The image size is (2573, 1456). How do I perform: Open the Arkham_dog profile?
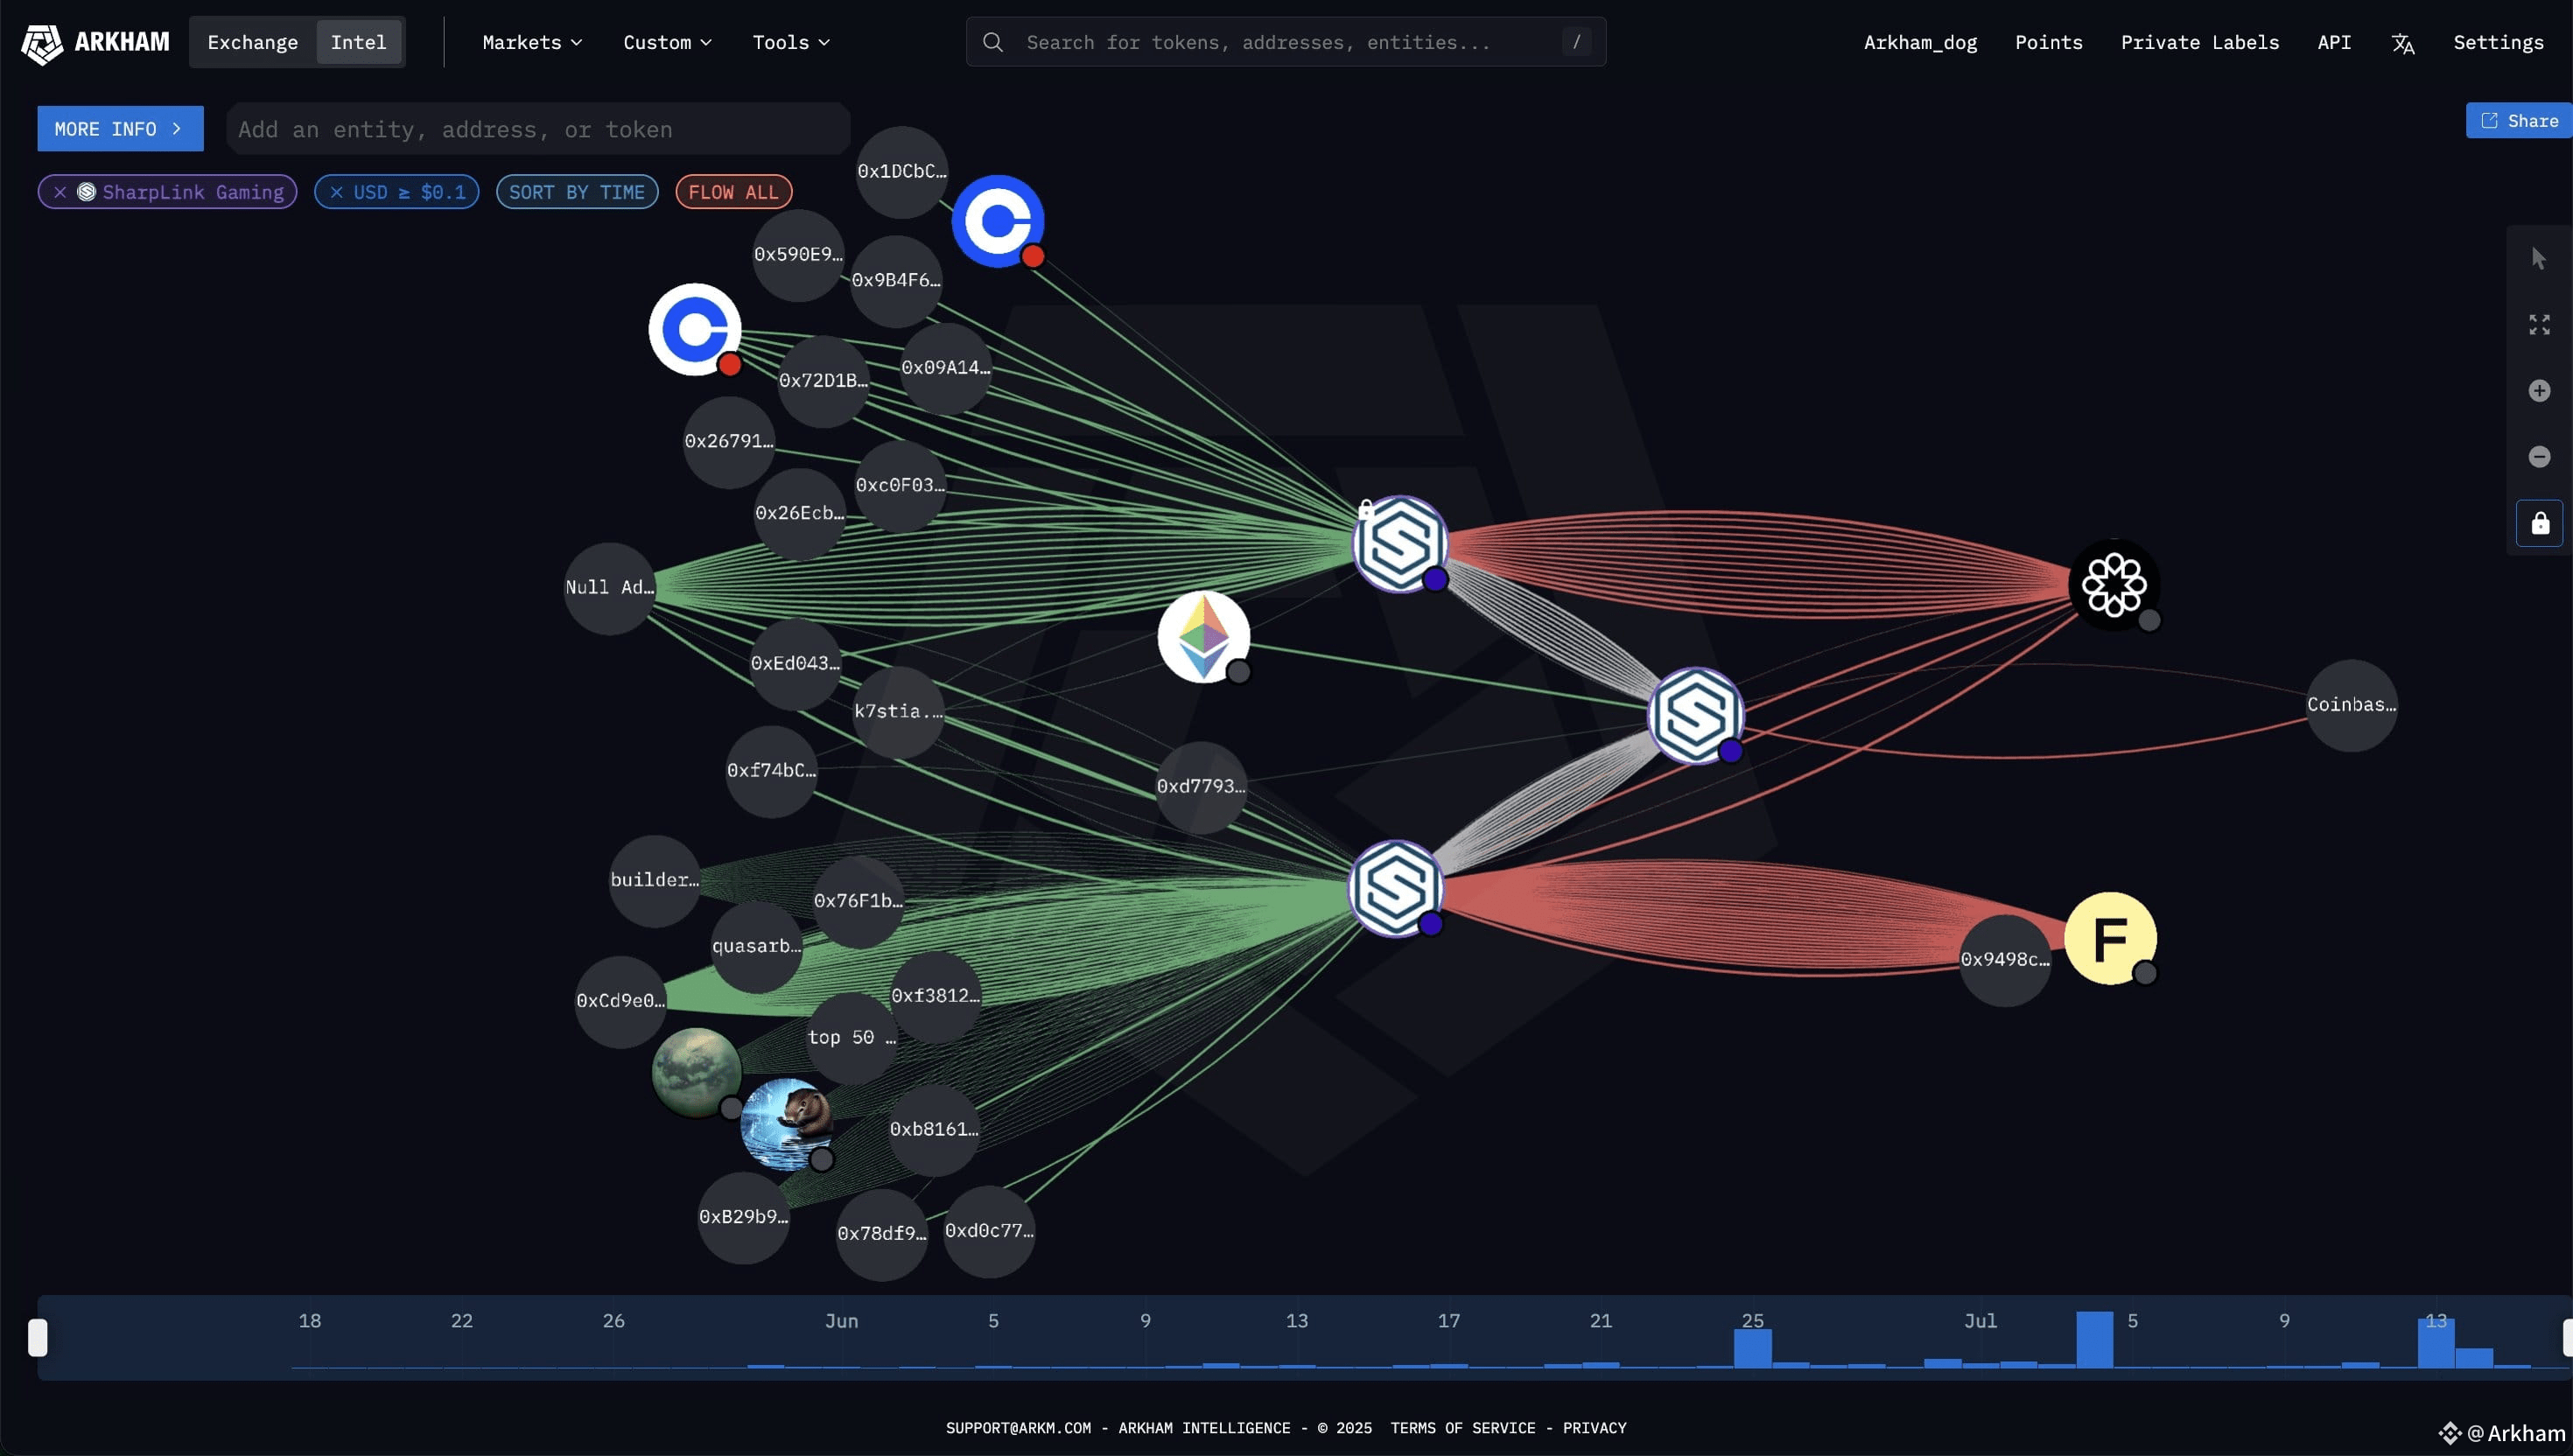(x=1920, y=42)
